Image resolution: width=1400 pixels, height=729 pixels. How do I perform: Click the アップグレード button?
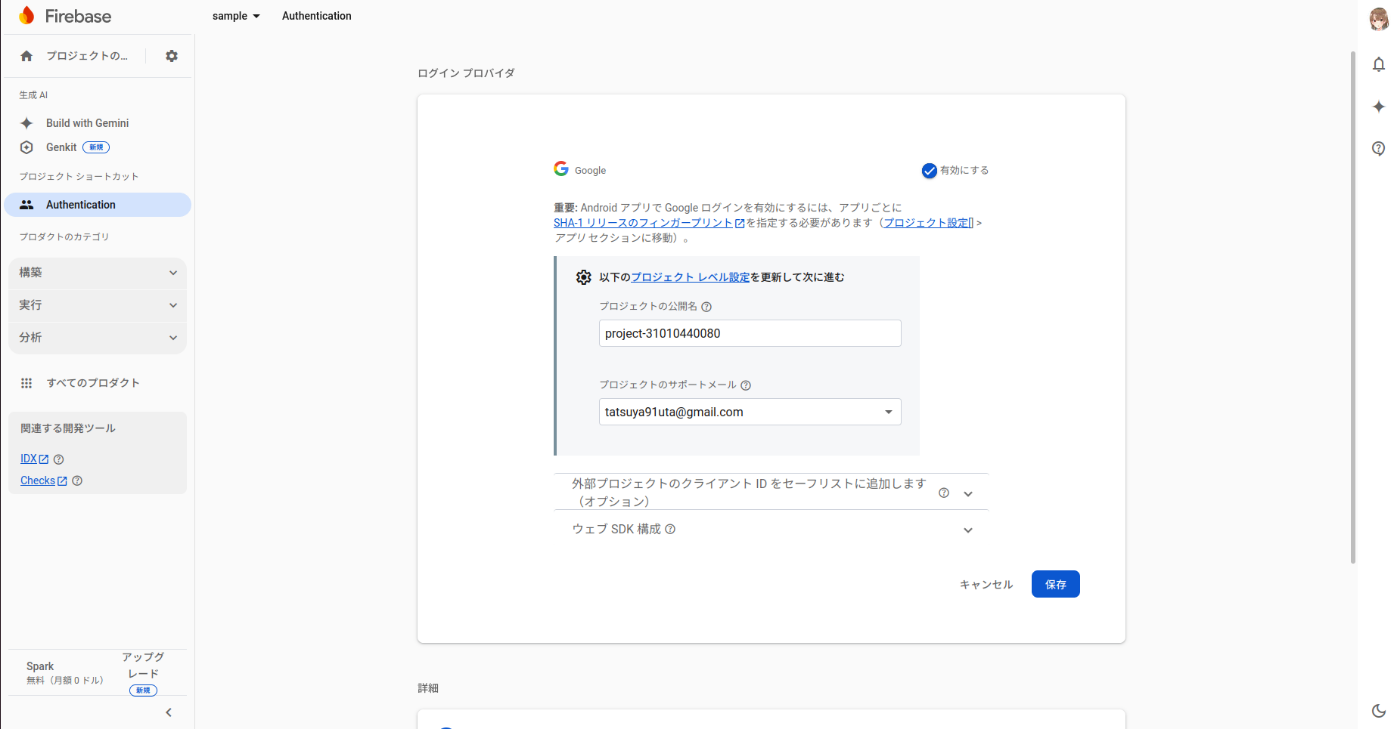143,673
